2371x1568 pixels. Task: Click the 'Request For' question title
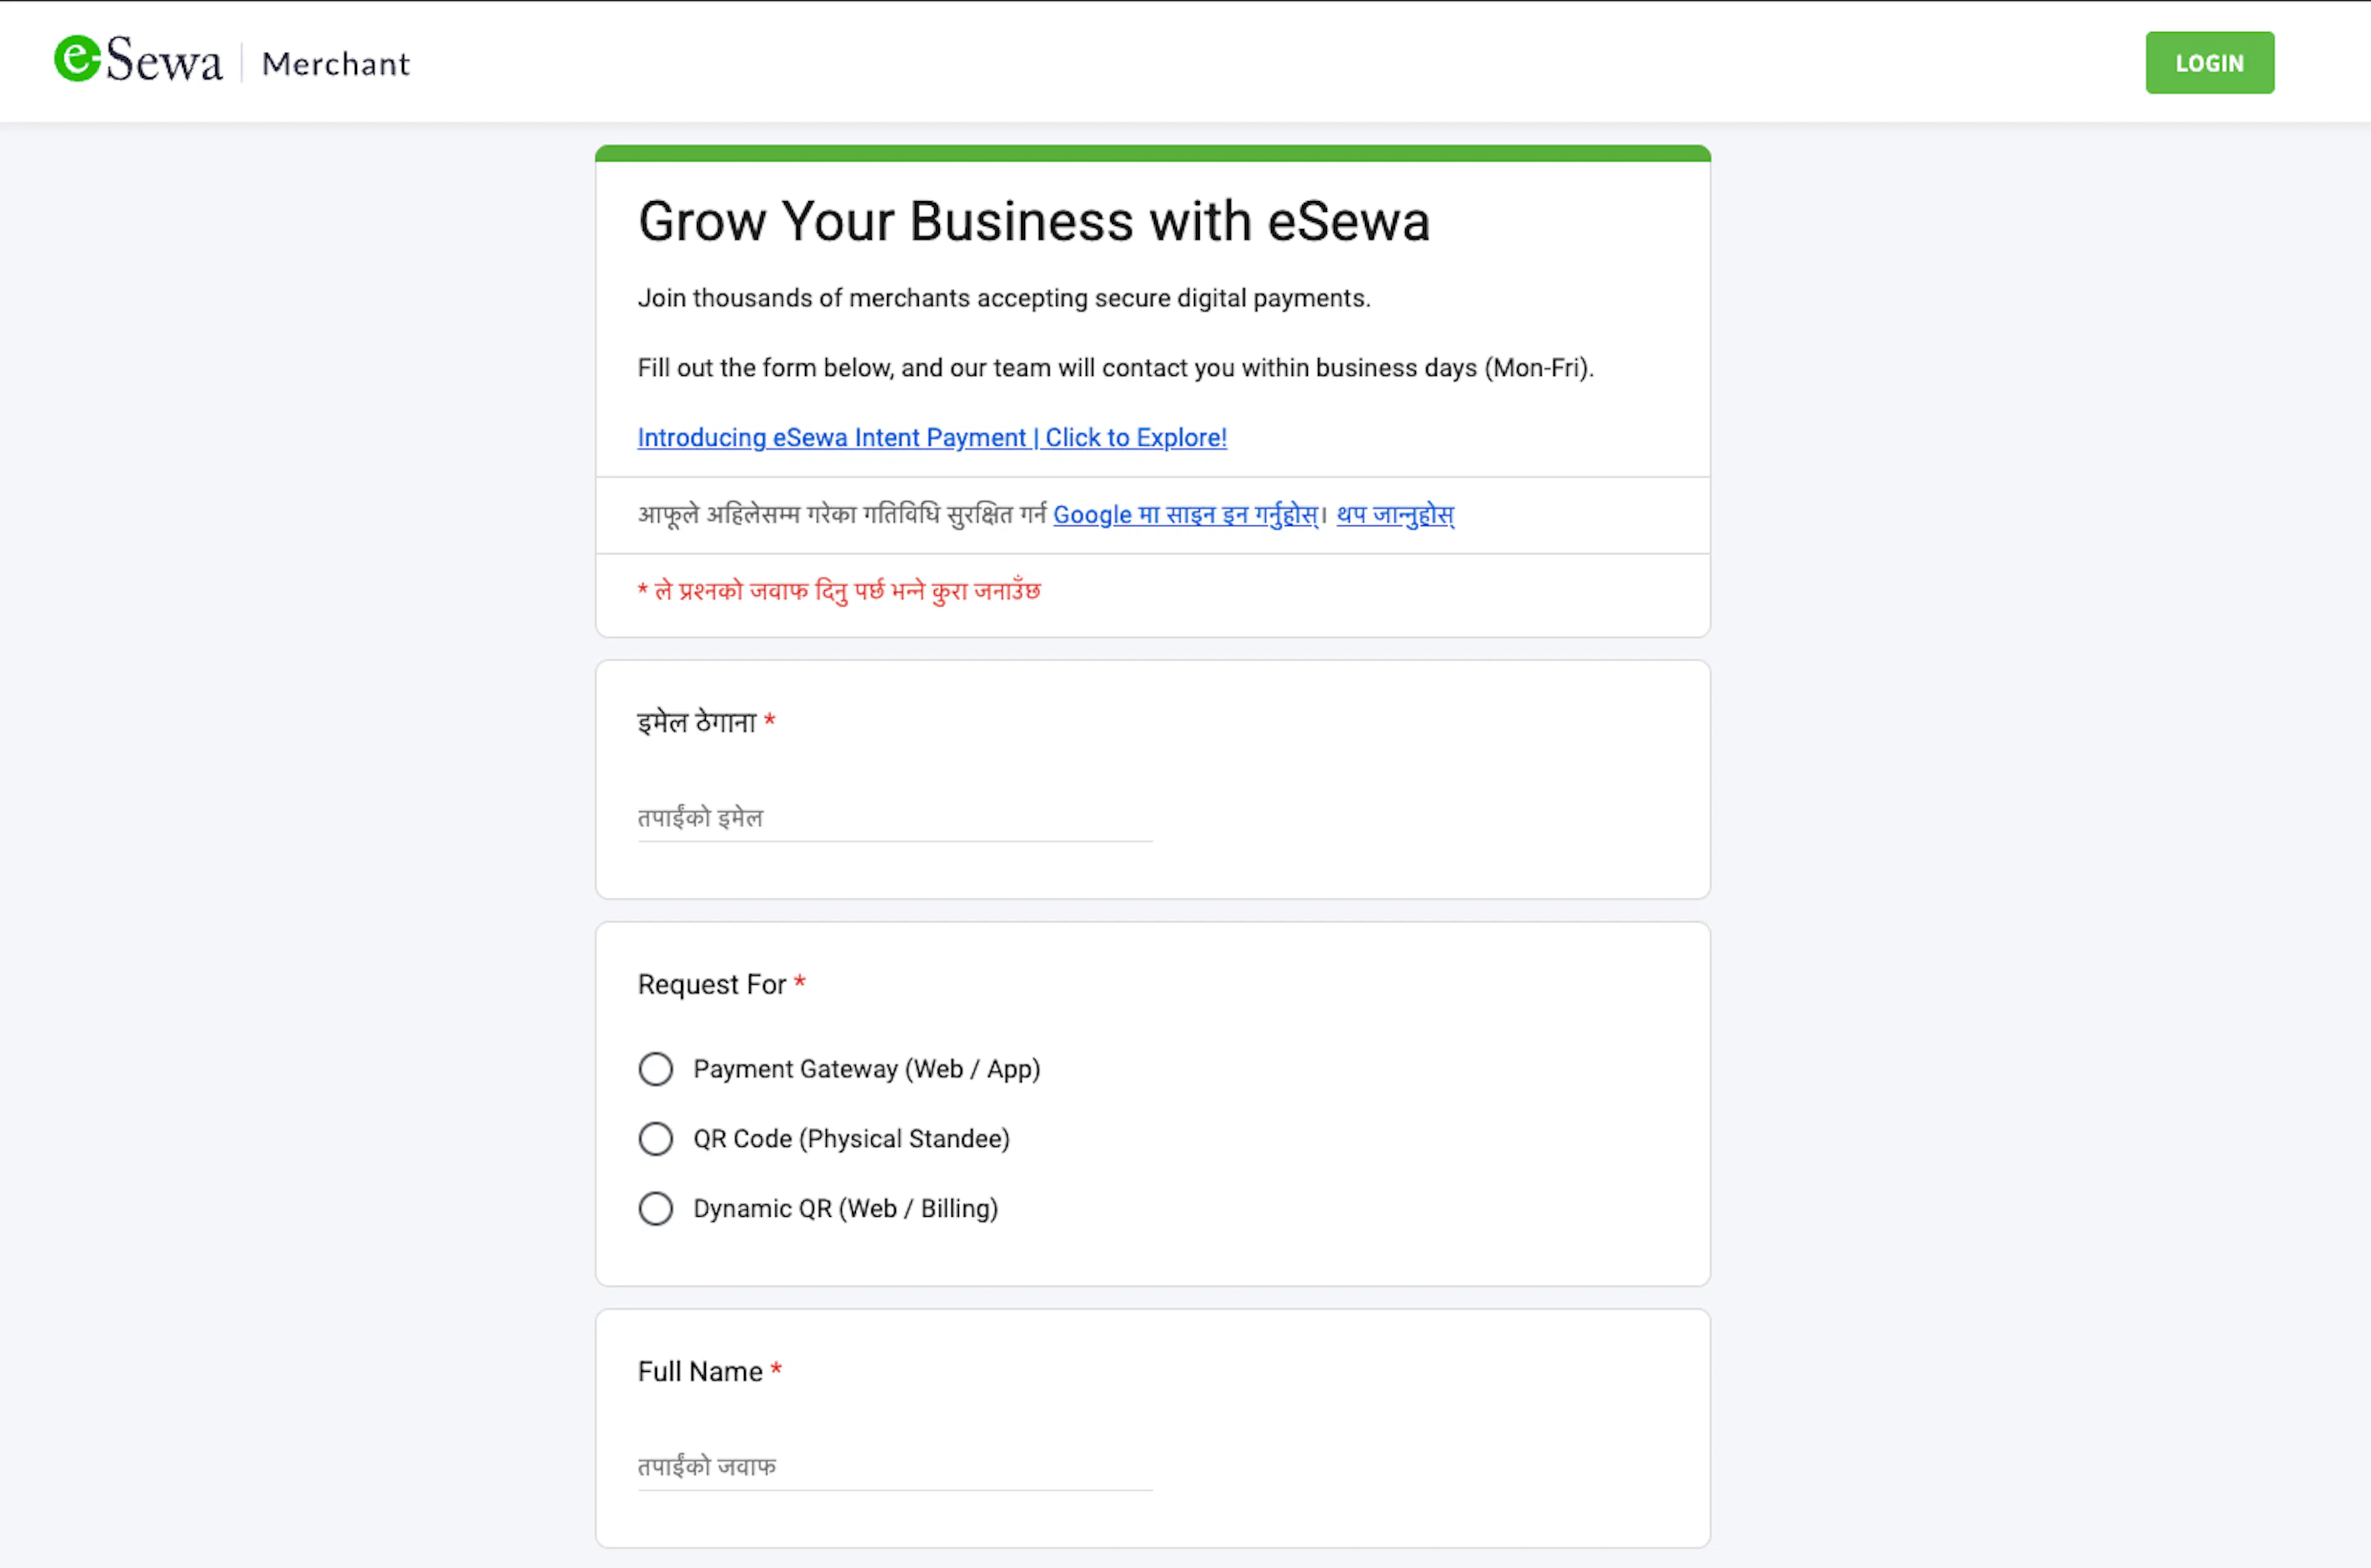coord(712,985)
